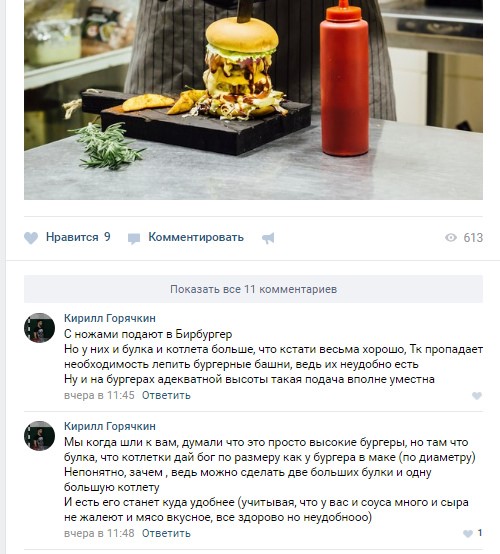Like the comment posted at 11:48
Viewport: 500px width, 554px height.
468,534
